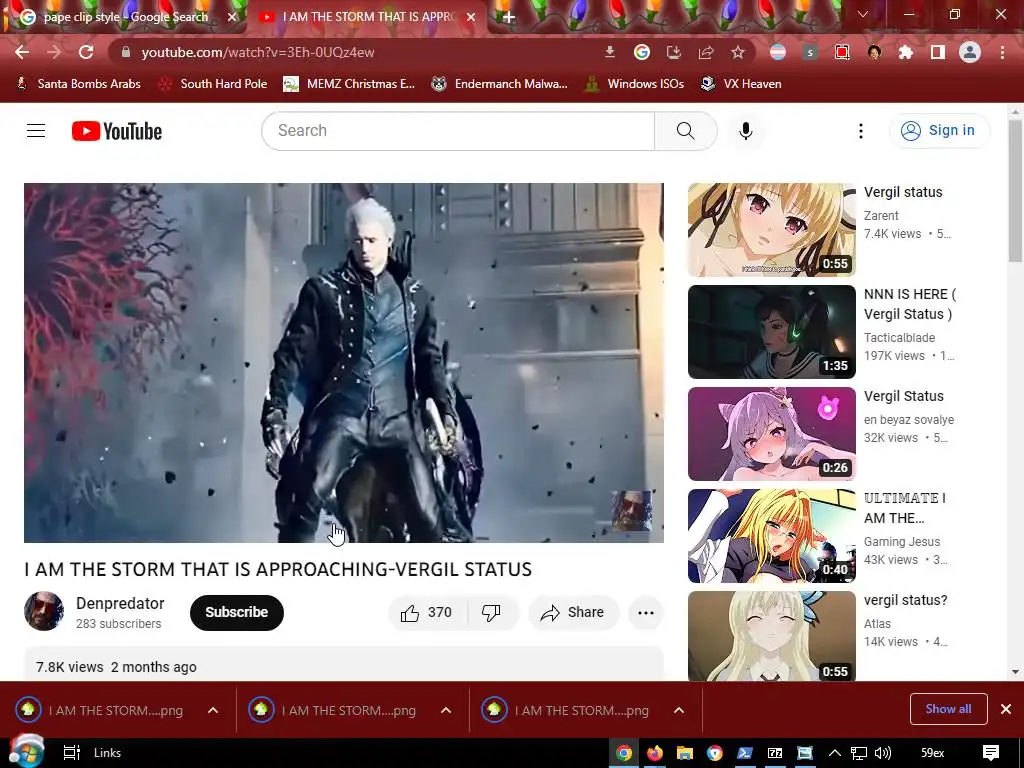Open Denpredator channel avatar

coord(44,611)
